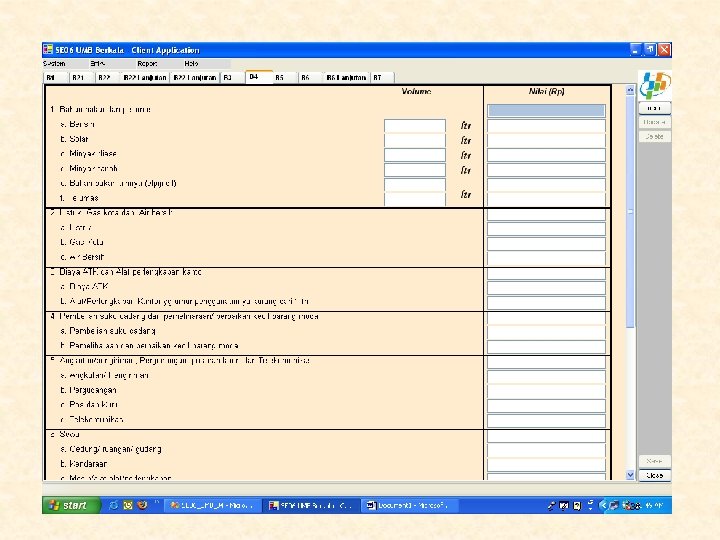Viewport: 720px width, 540px height.
Task: Click the application icon in the title bar
Action: click(48, 50)
